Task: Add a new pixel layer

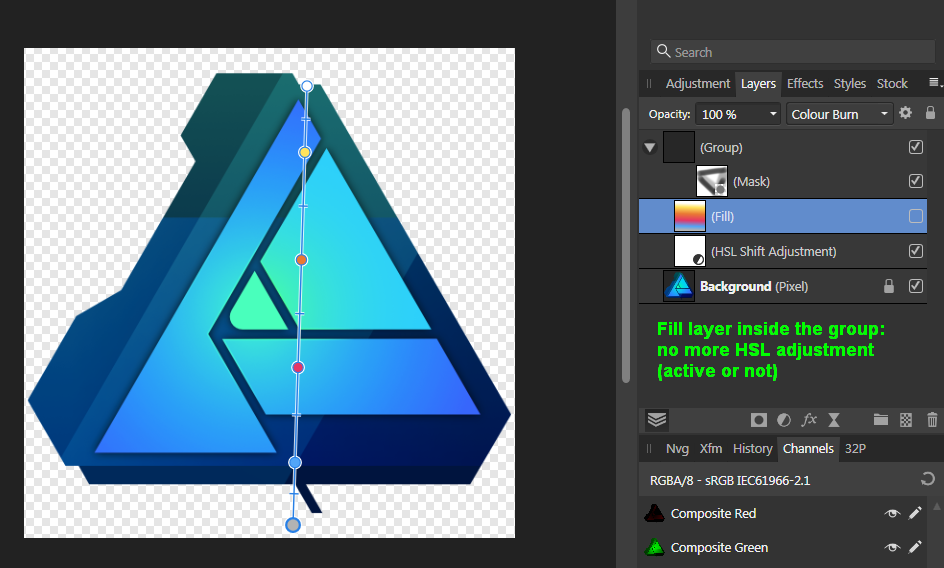Action: click(x=906, y=420)
